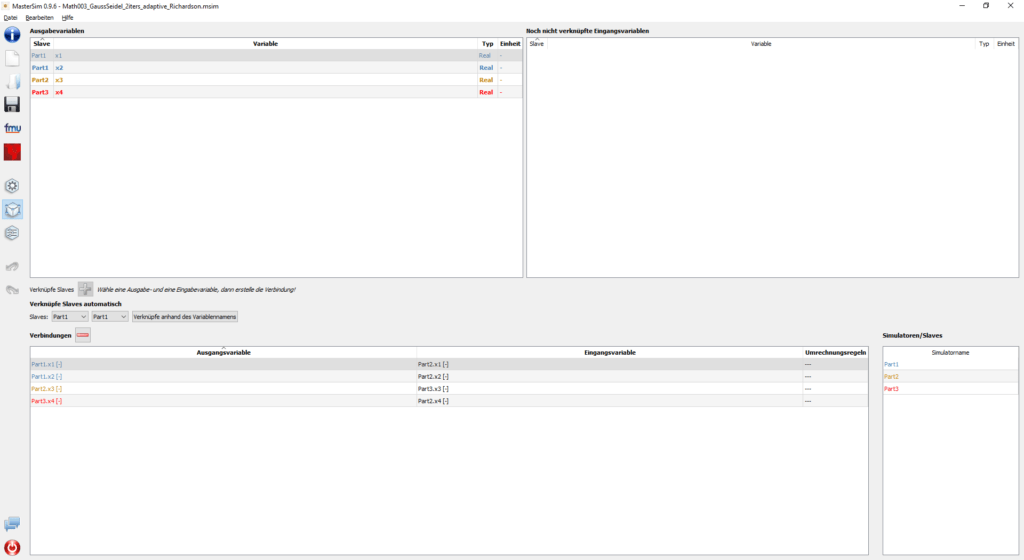Click the undo arrow icon
The width and height of the screenshot is (1024, 560).
12,266
